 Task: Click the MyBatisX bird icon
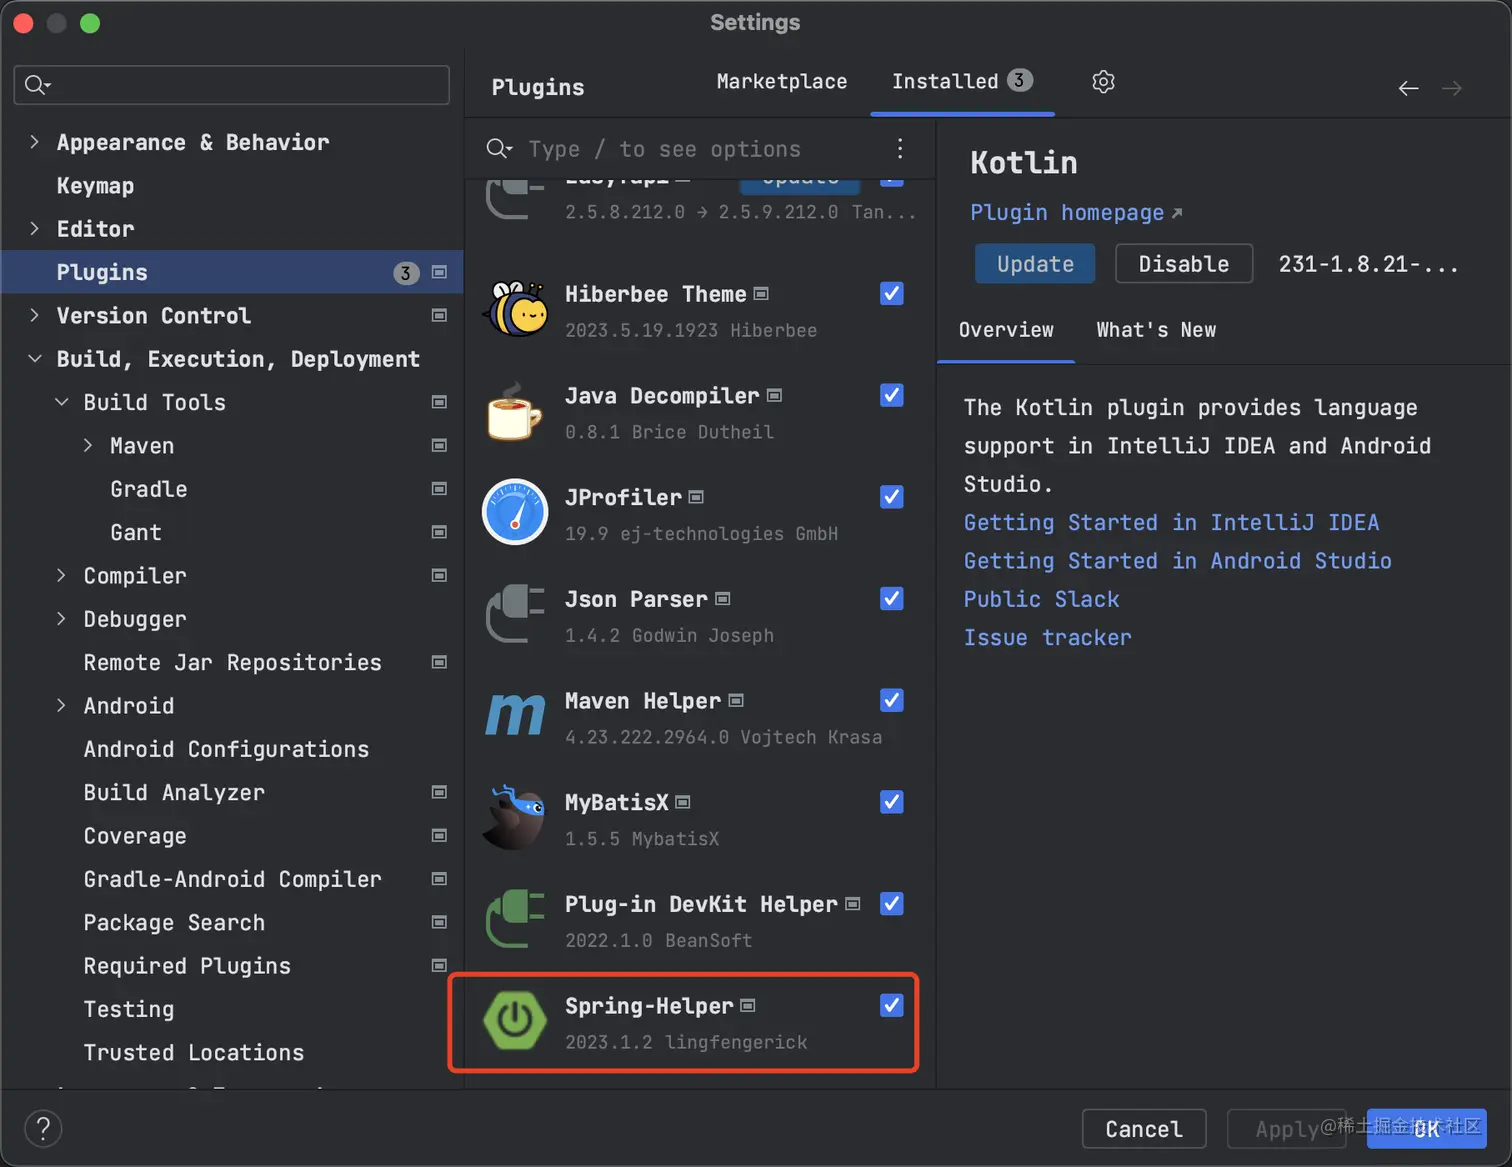515,818
